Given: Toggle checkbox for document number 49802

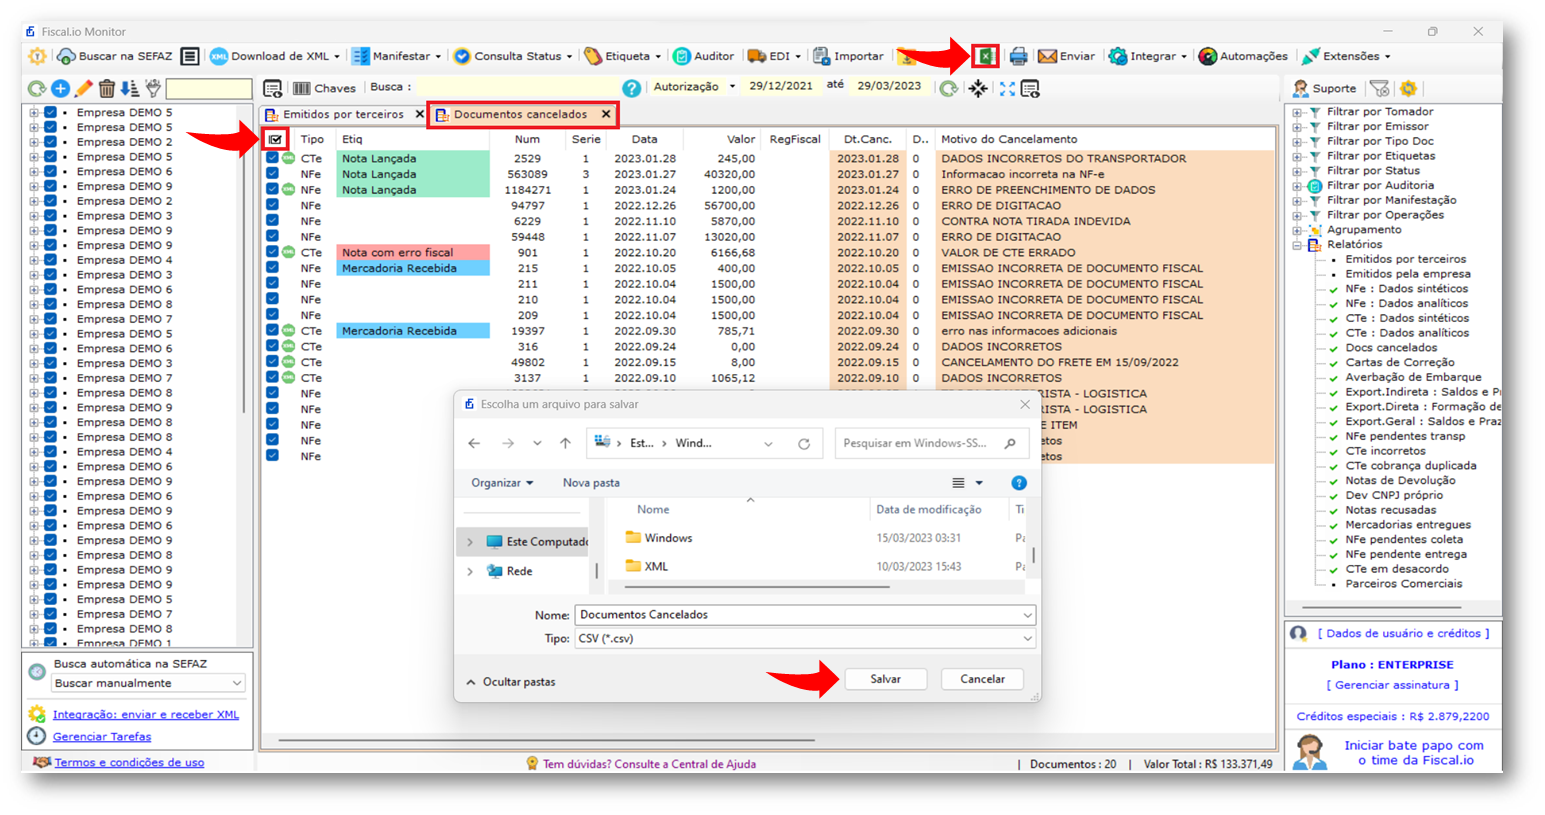Looking at the screenshot, I should [272, 362].
